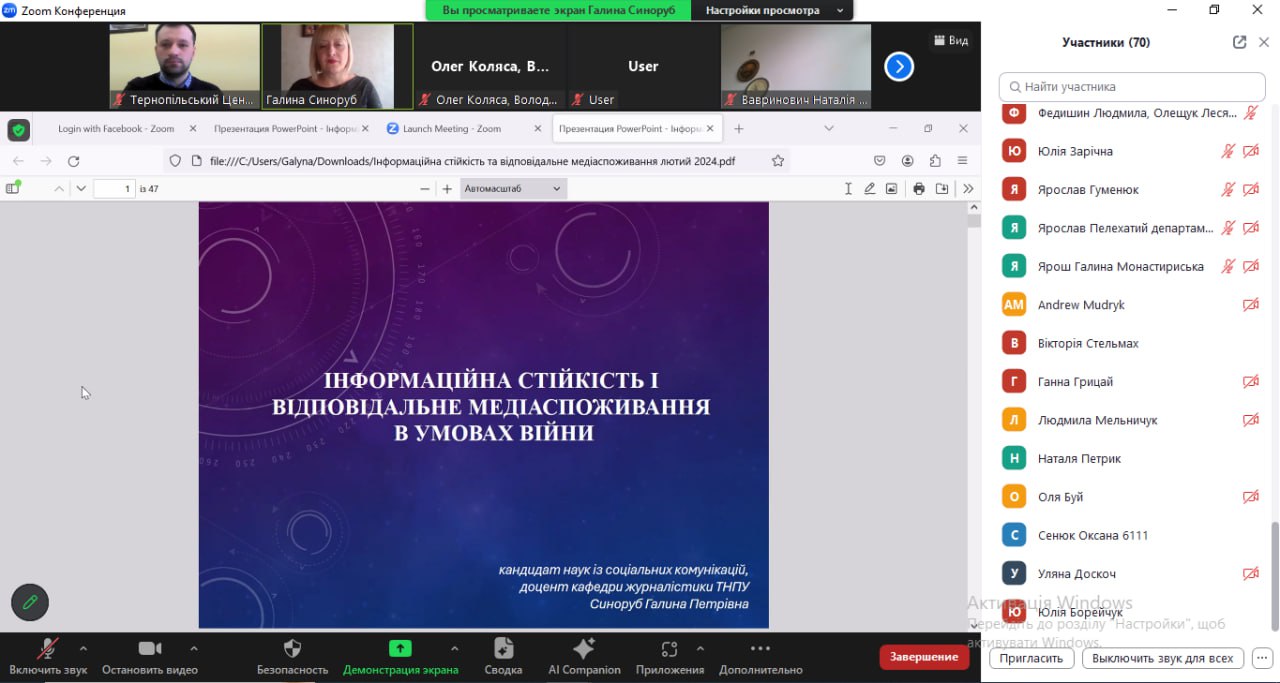Open the AI Companion sparkle icon
The width and height of the screenshot is (1280, 683).
584,648
